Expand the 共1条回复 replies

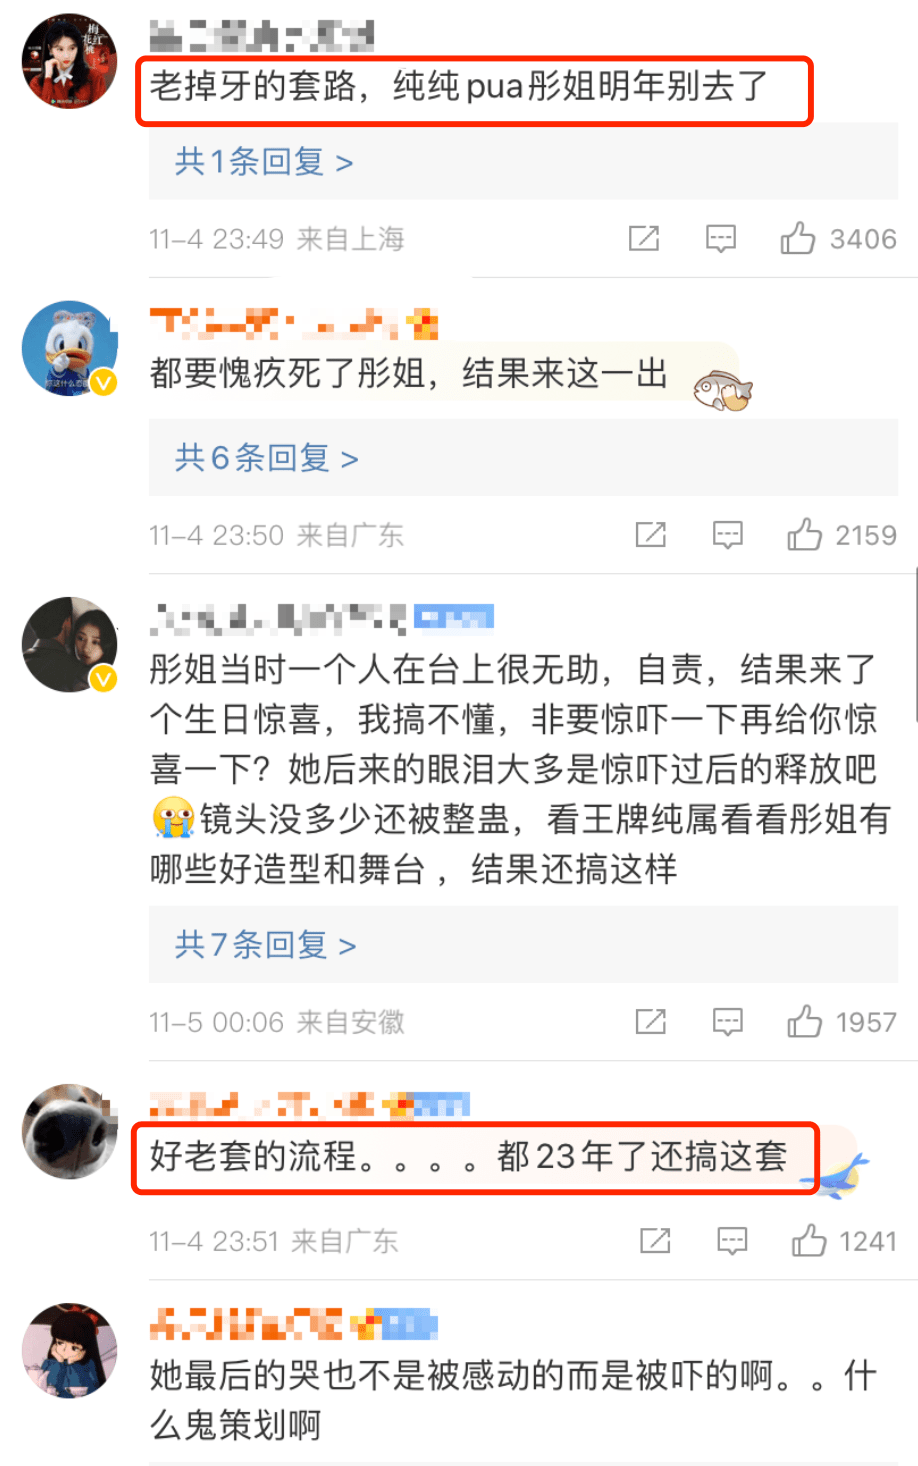pos(264,161)
